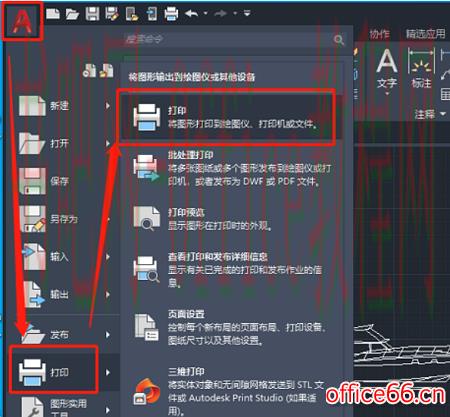Switch to the 精选应用 ribbon tab
Image resolution: width=450 pixels, height=417 pixels.
pos(425,34)
